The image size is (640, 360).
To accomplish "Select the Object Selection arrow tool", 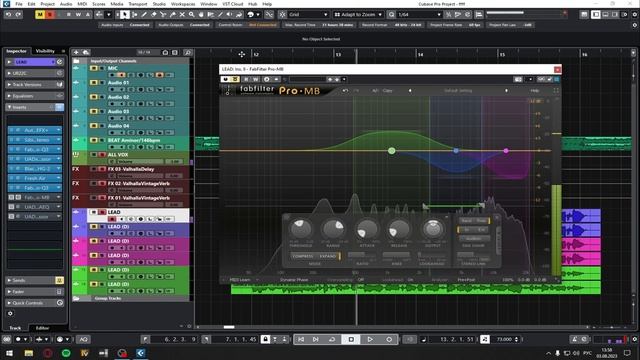I will (x=124, y=15).
